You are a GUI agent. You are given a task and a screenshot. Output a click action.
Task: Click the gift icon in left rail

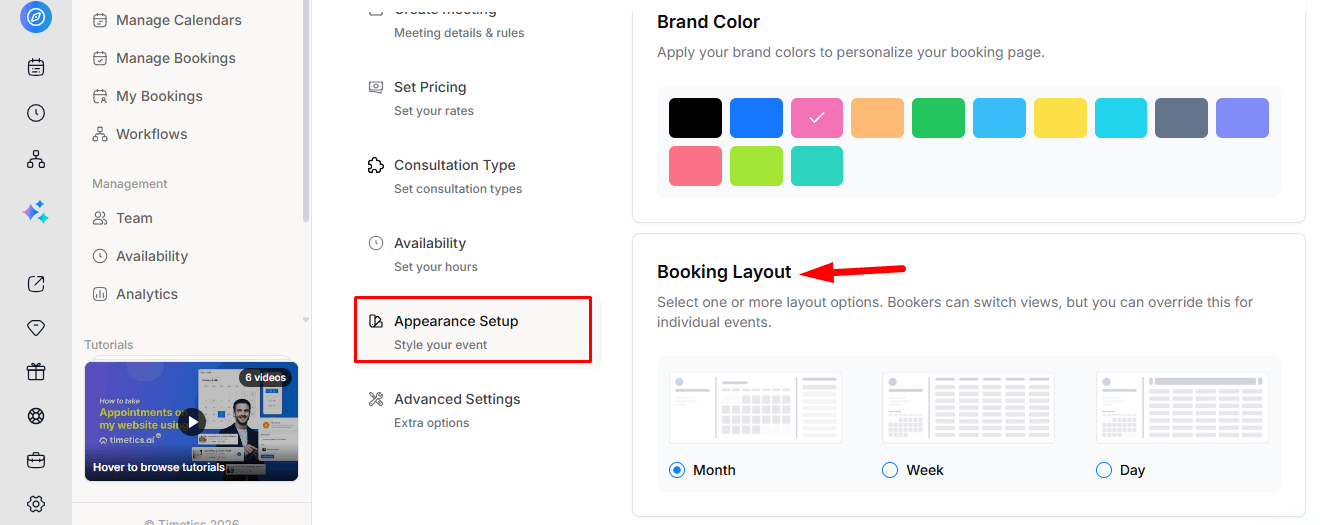click(x=36, y=372)
